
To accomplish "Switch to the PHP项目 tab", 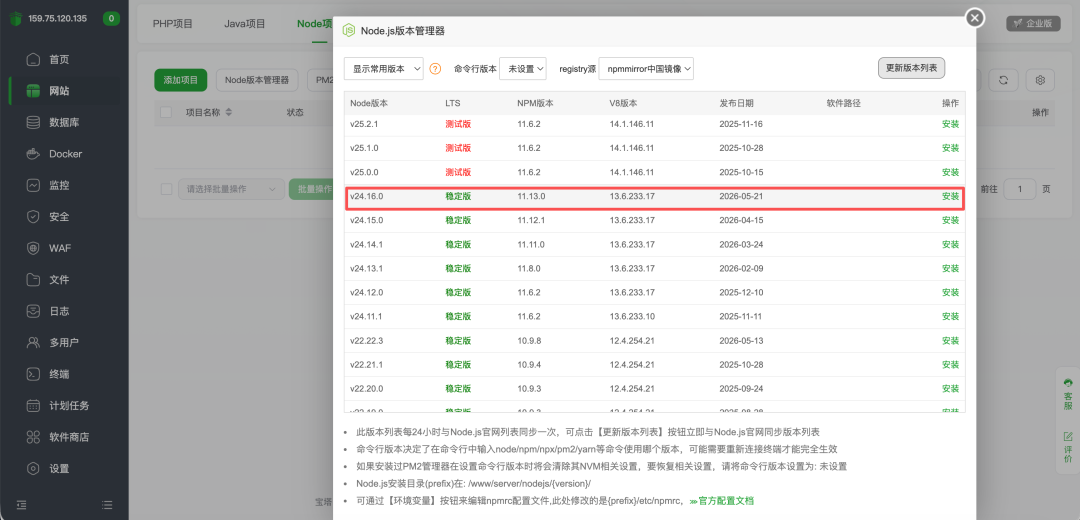I will click(x=173, y=23).
